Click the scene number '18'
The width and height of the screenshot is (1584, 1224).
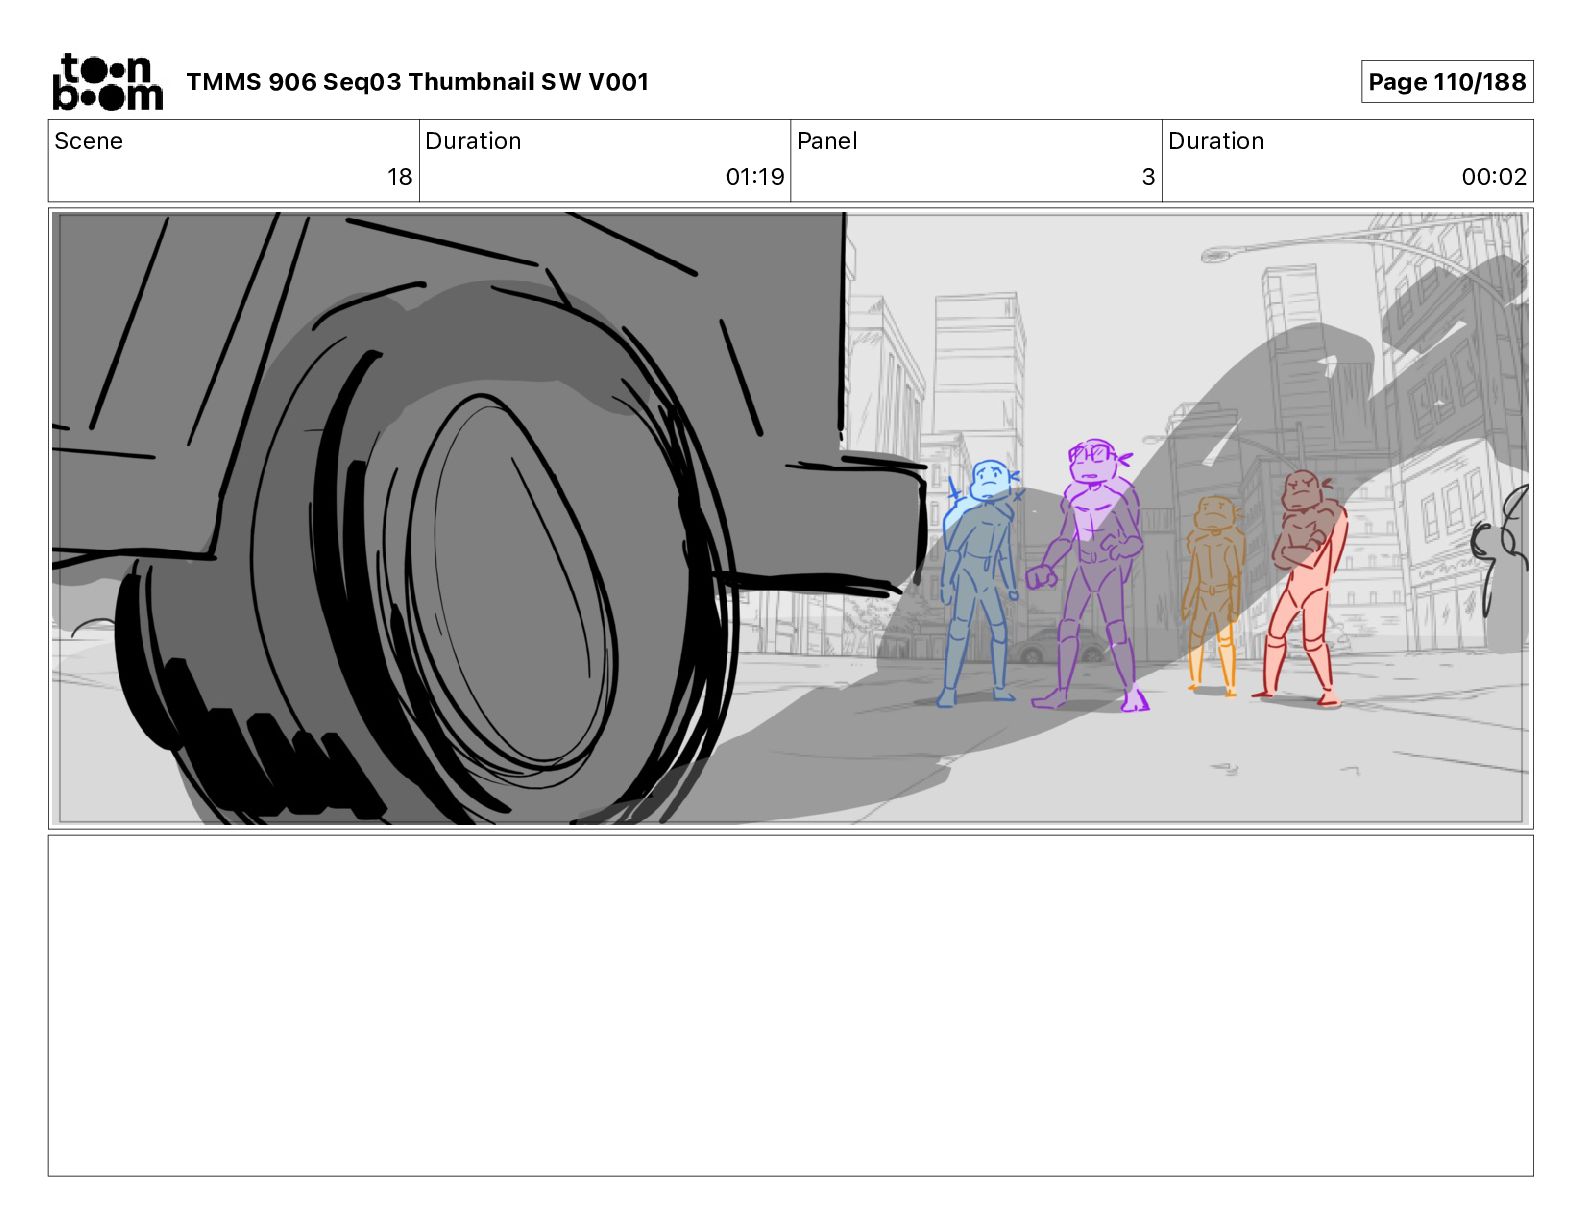pos(399,177)
